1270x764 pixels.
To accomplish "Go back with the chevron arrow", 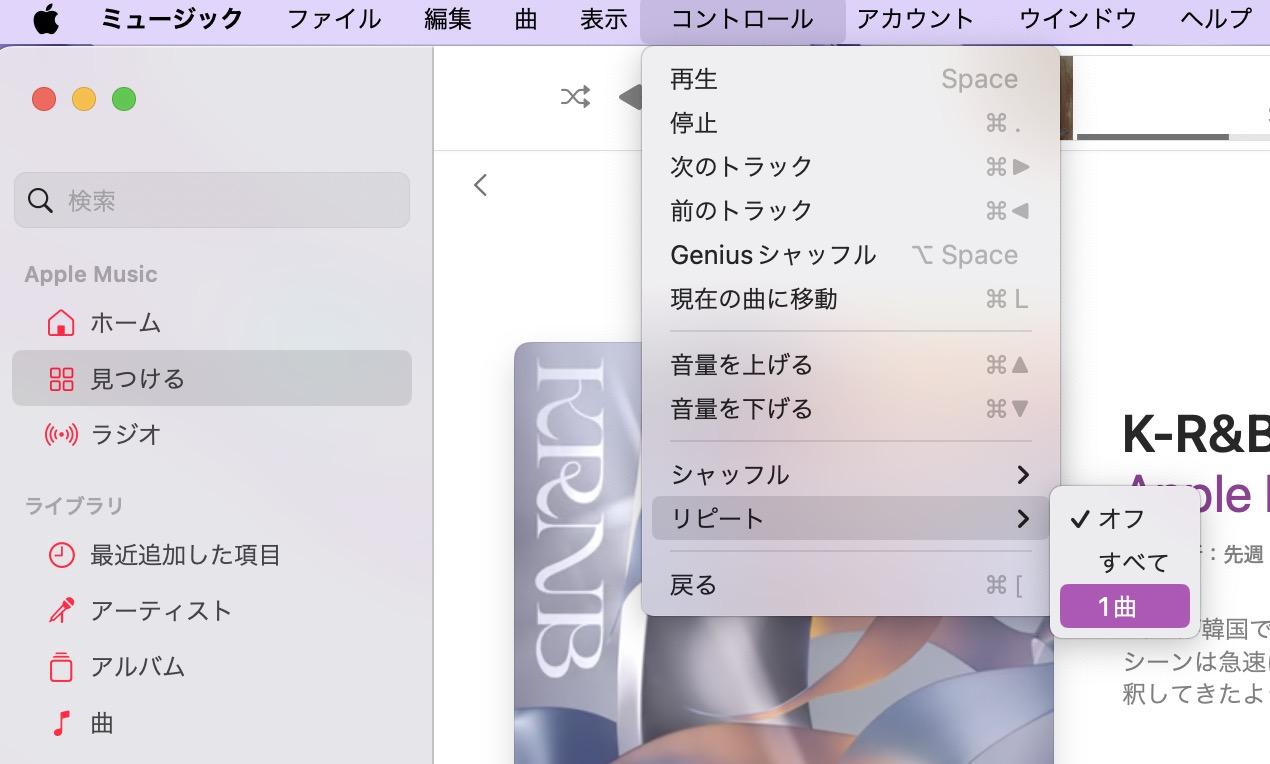I will [481, 185].
